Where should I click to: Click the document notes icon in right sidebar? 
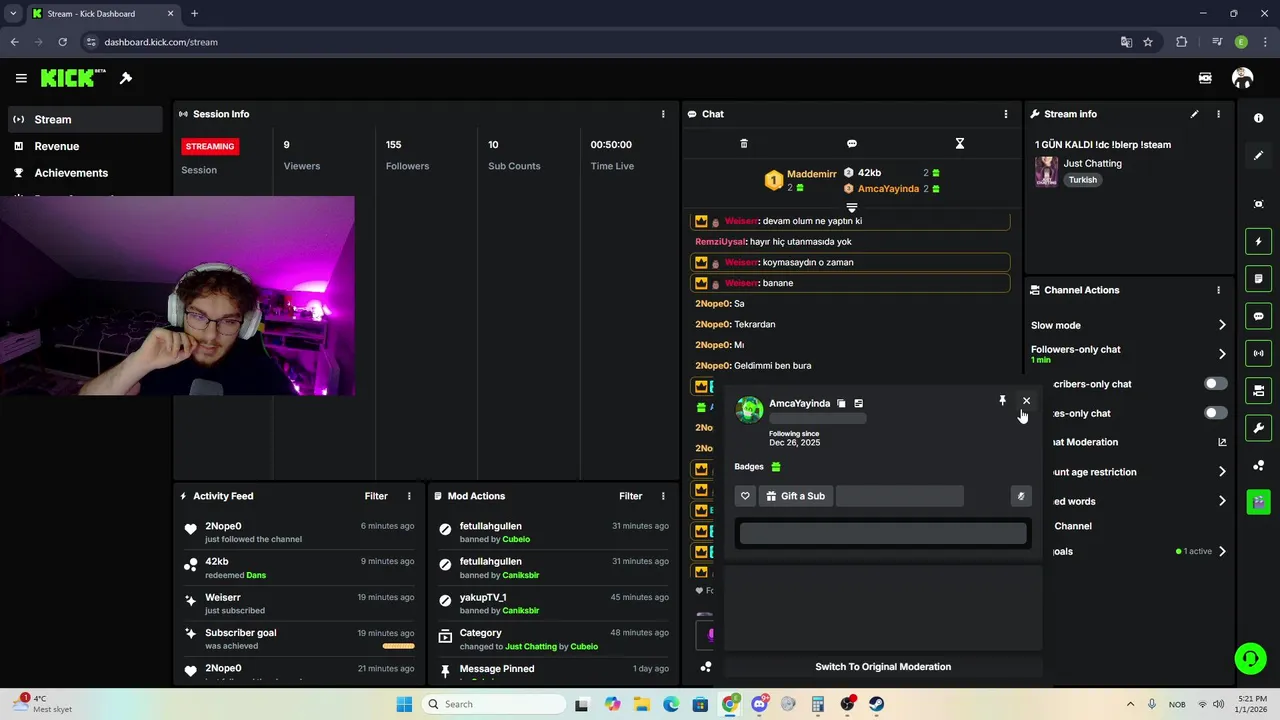[x=1258, y=279]
